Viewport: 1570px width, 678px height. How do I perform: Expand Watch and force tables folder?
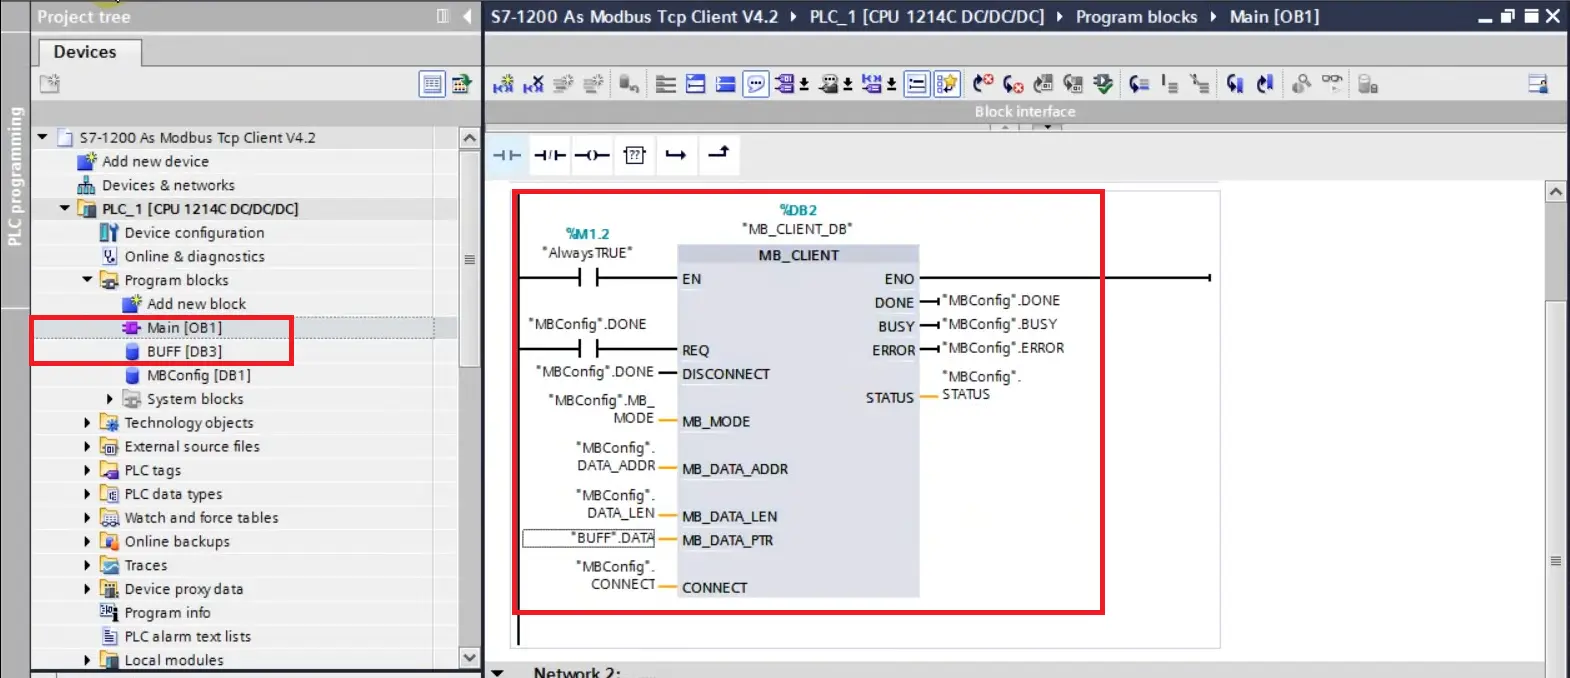[x=87, y=518]
